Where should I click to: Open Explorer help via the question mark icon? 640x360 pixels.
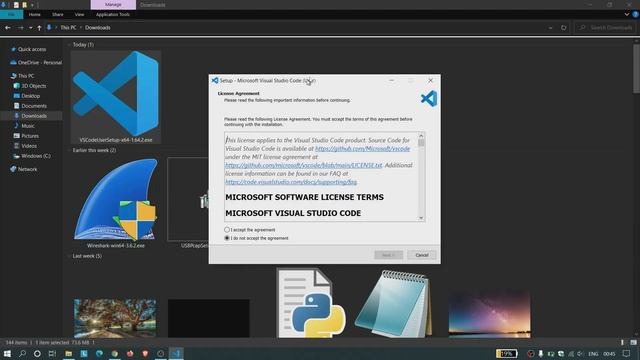coord(636,14)
